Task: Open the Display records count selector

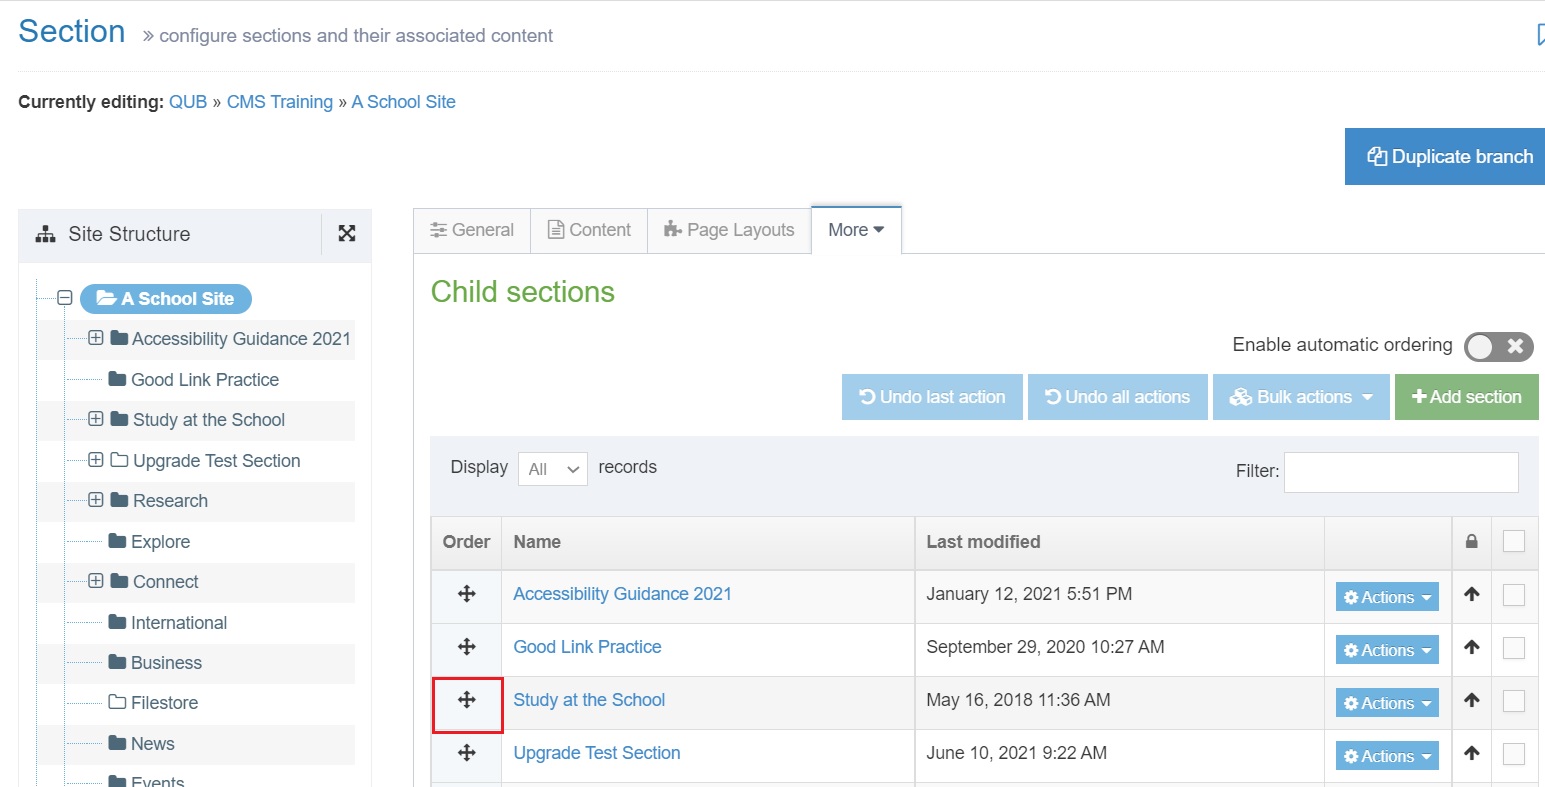Action: tap(552, 468)
